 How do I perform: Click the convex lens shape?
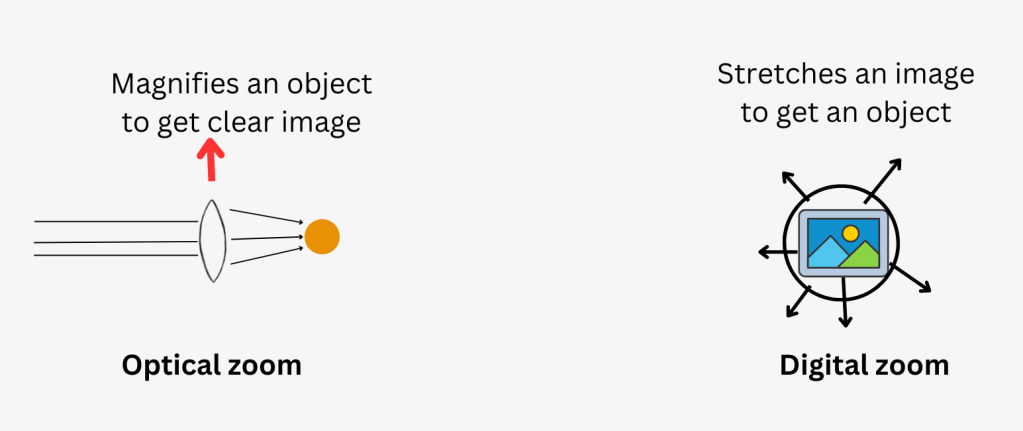212,240
